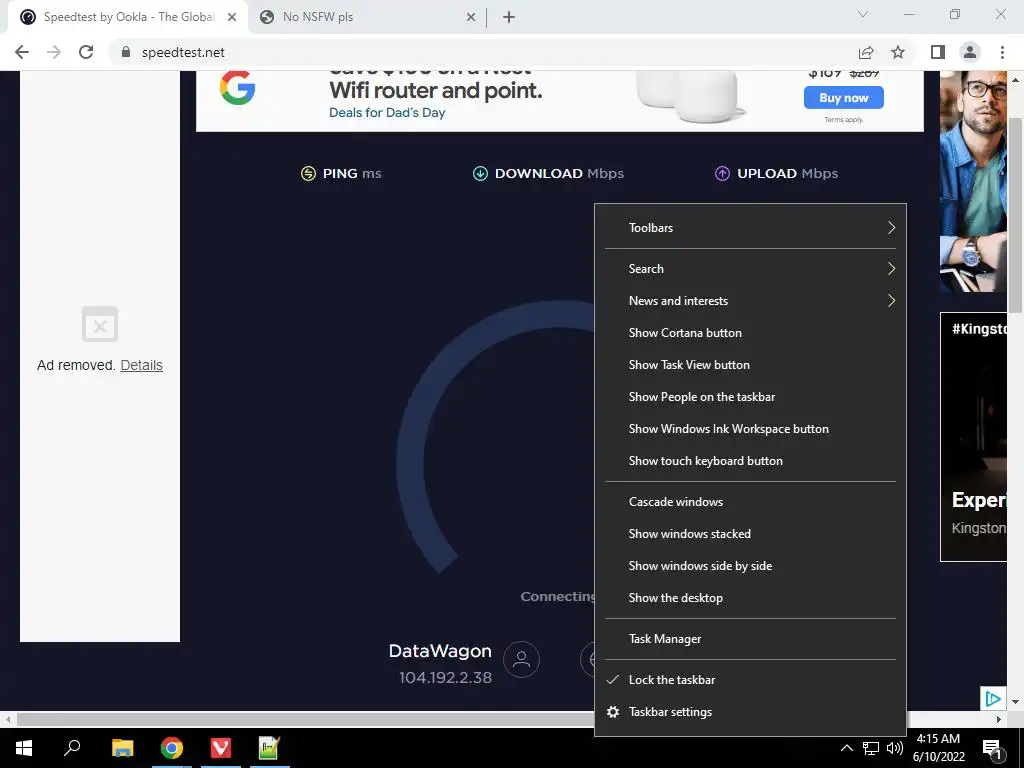The image size is (1024, 768).
Task: Toggle Show People on the taskbar
Action: pyautogui.click(x=750, y=397)
